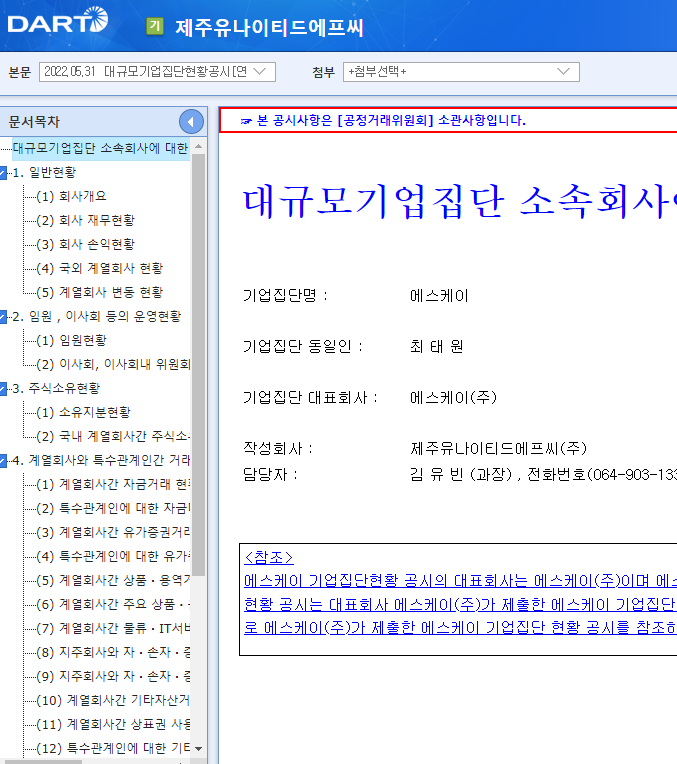
Task: Collapse the 3. 주식소유현황 tree node
Action: (x=3, y=388)
